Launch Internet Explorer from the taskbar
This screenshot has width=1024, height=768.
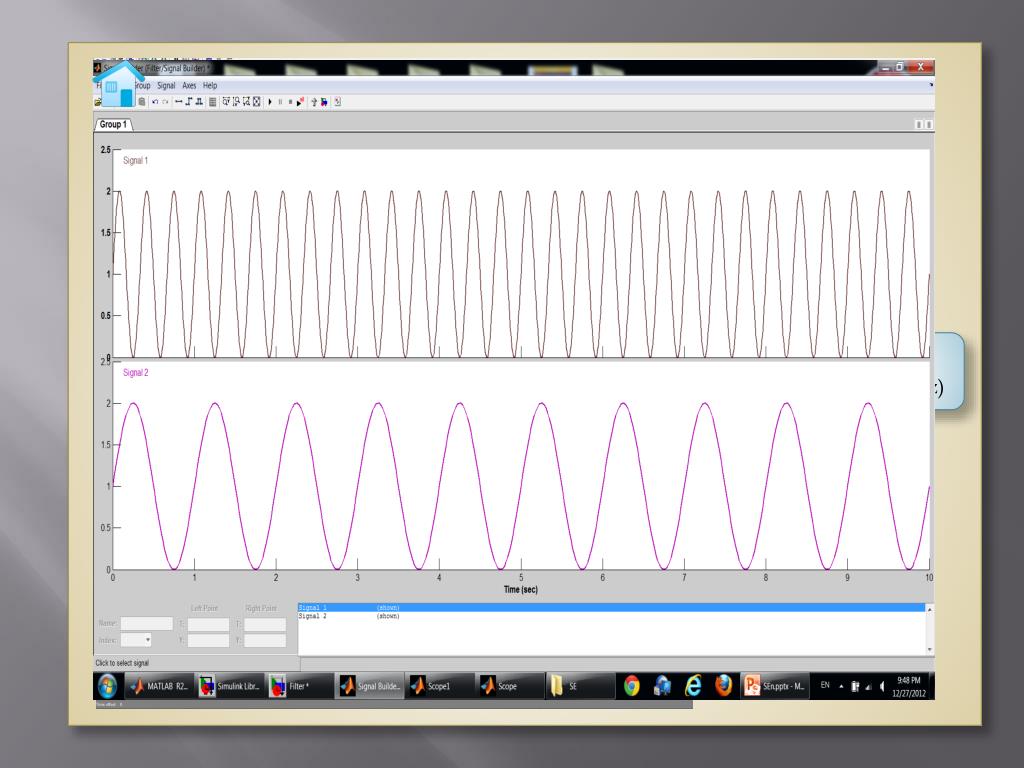point(693,686)
